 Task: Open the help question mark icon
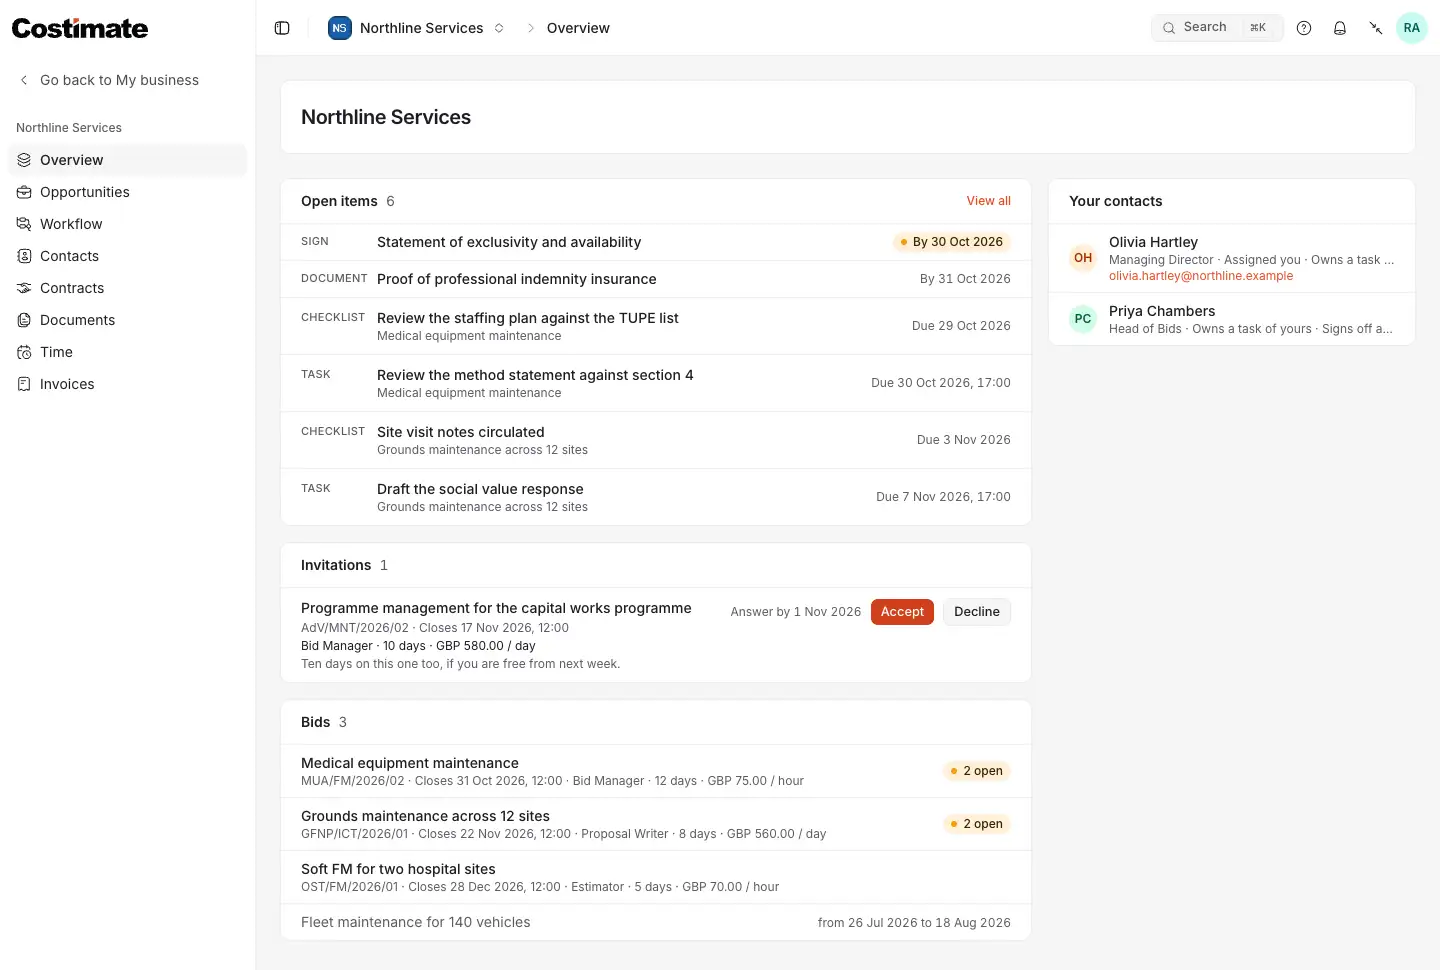(1304, 28)
